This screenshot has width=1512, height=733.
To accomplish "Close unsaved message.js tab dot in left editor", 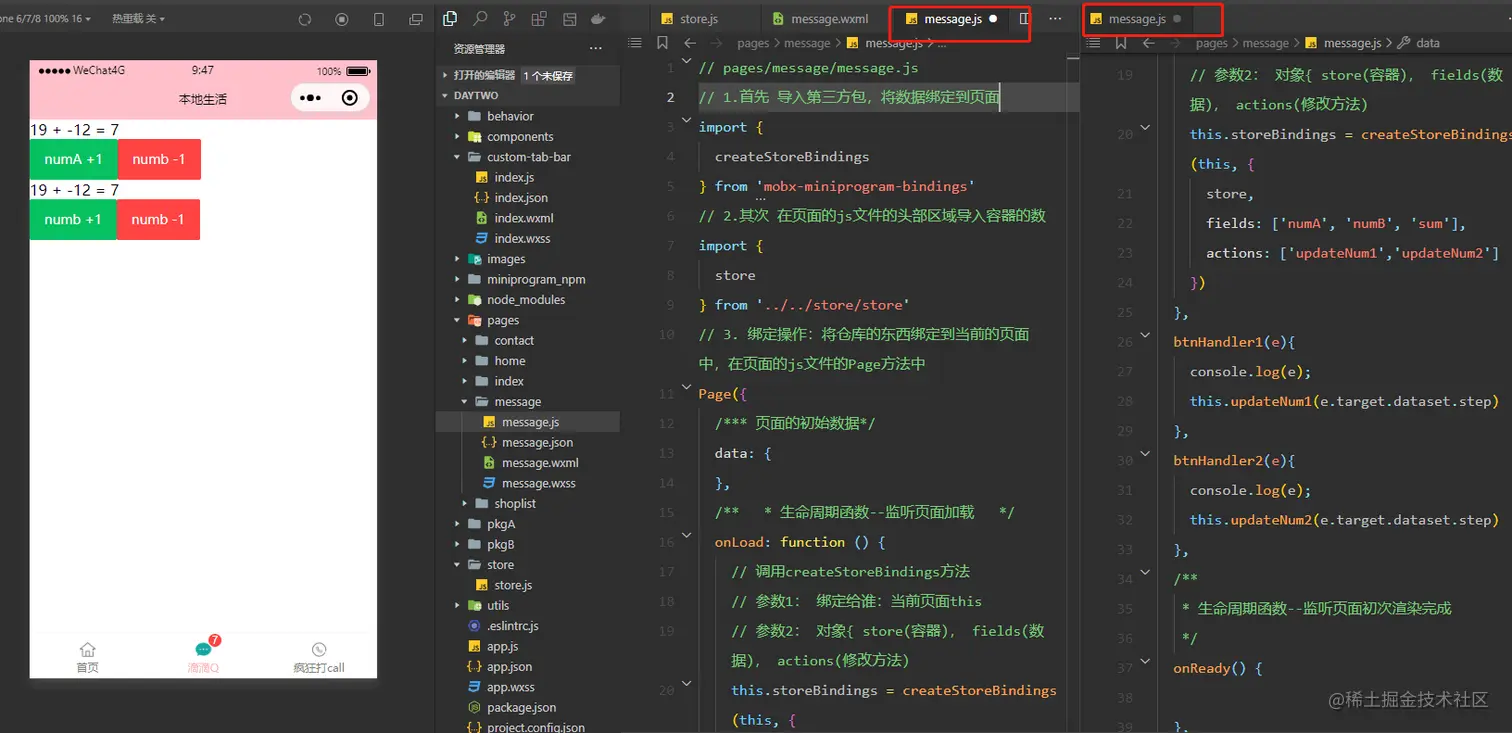I will click(993, 19).
